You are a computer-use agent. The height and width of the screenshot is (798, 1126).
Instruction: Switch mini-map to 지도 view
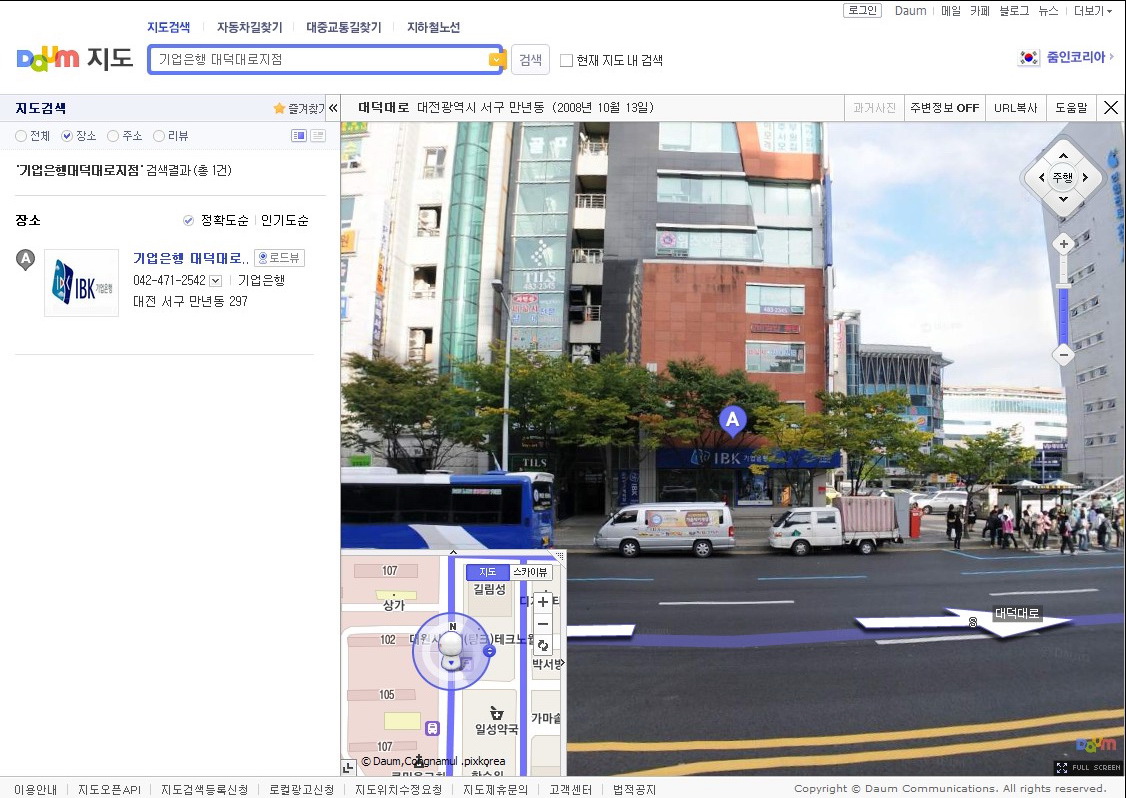tap(488, 572)
